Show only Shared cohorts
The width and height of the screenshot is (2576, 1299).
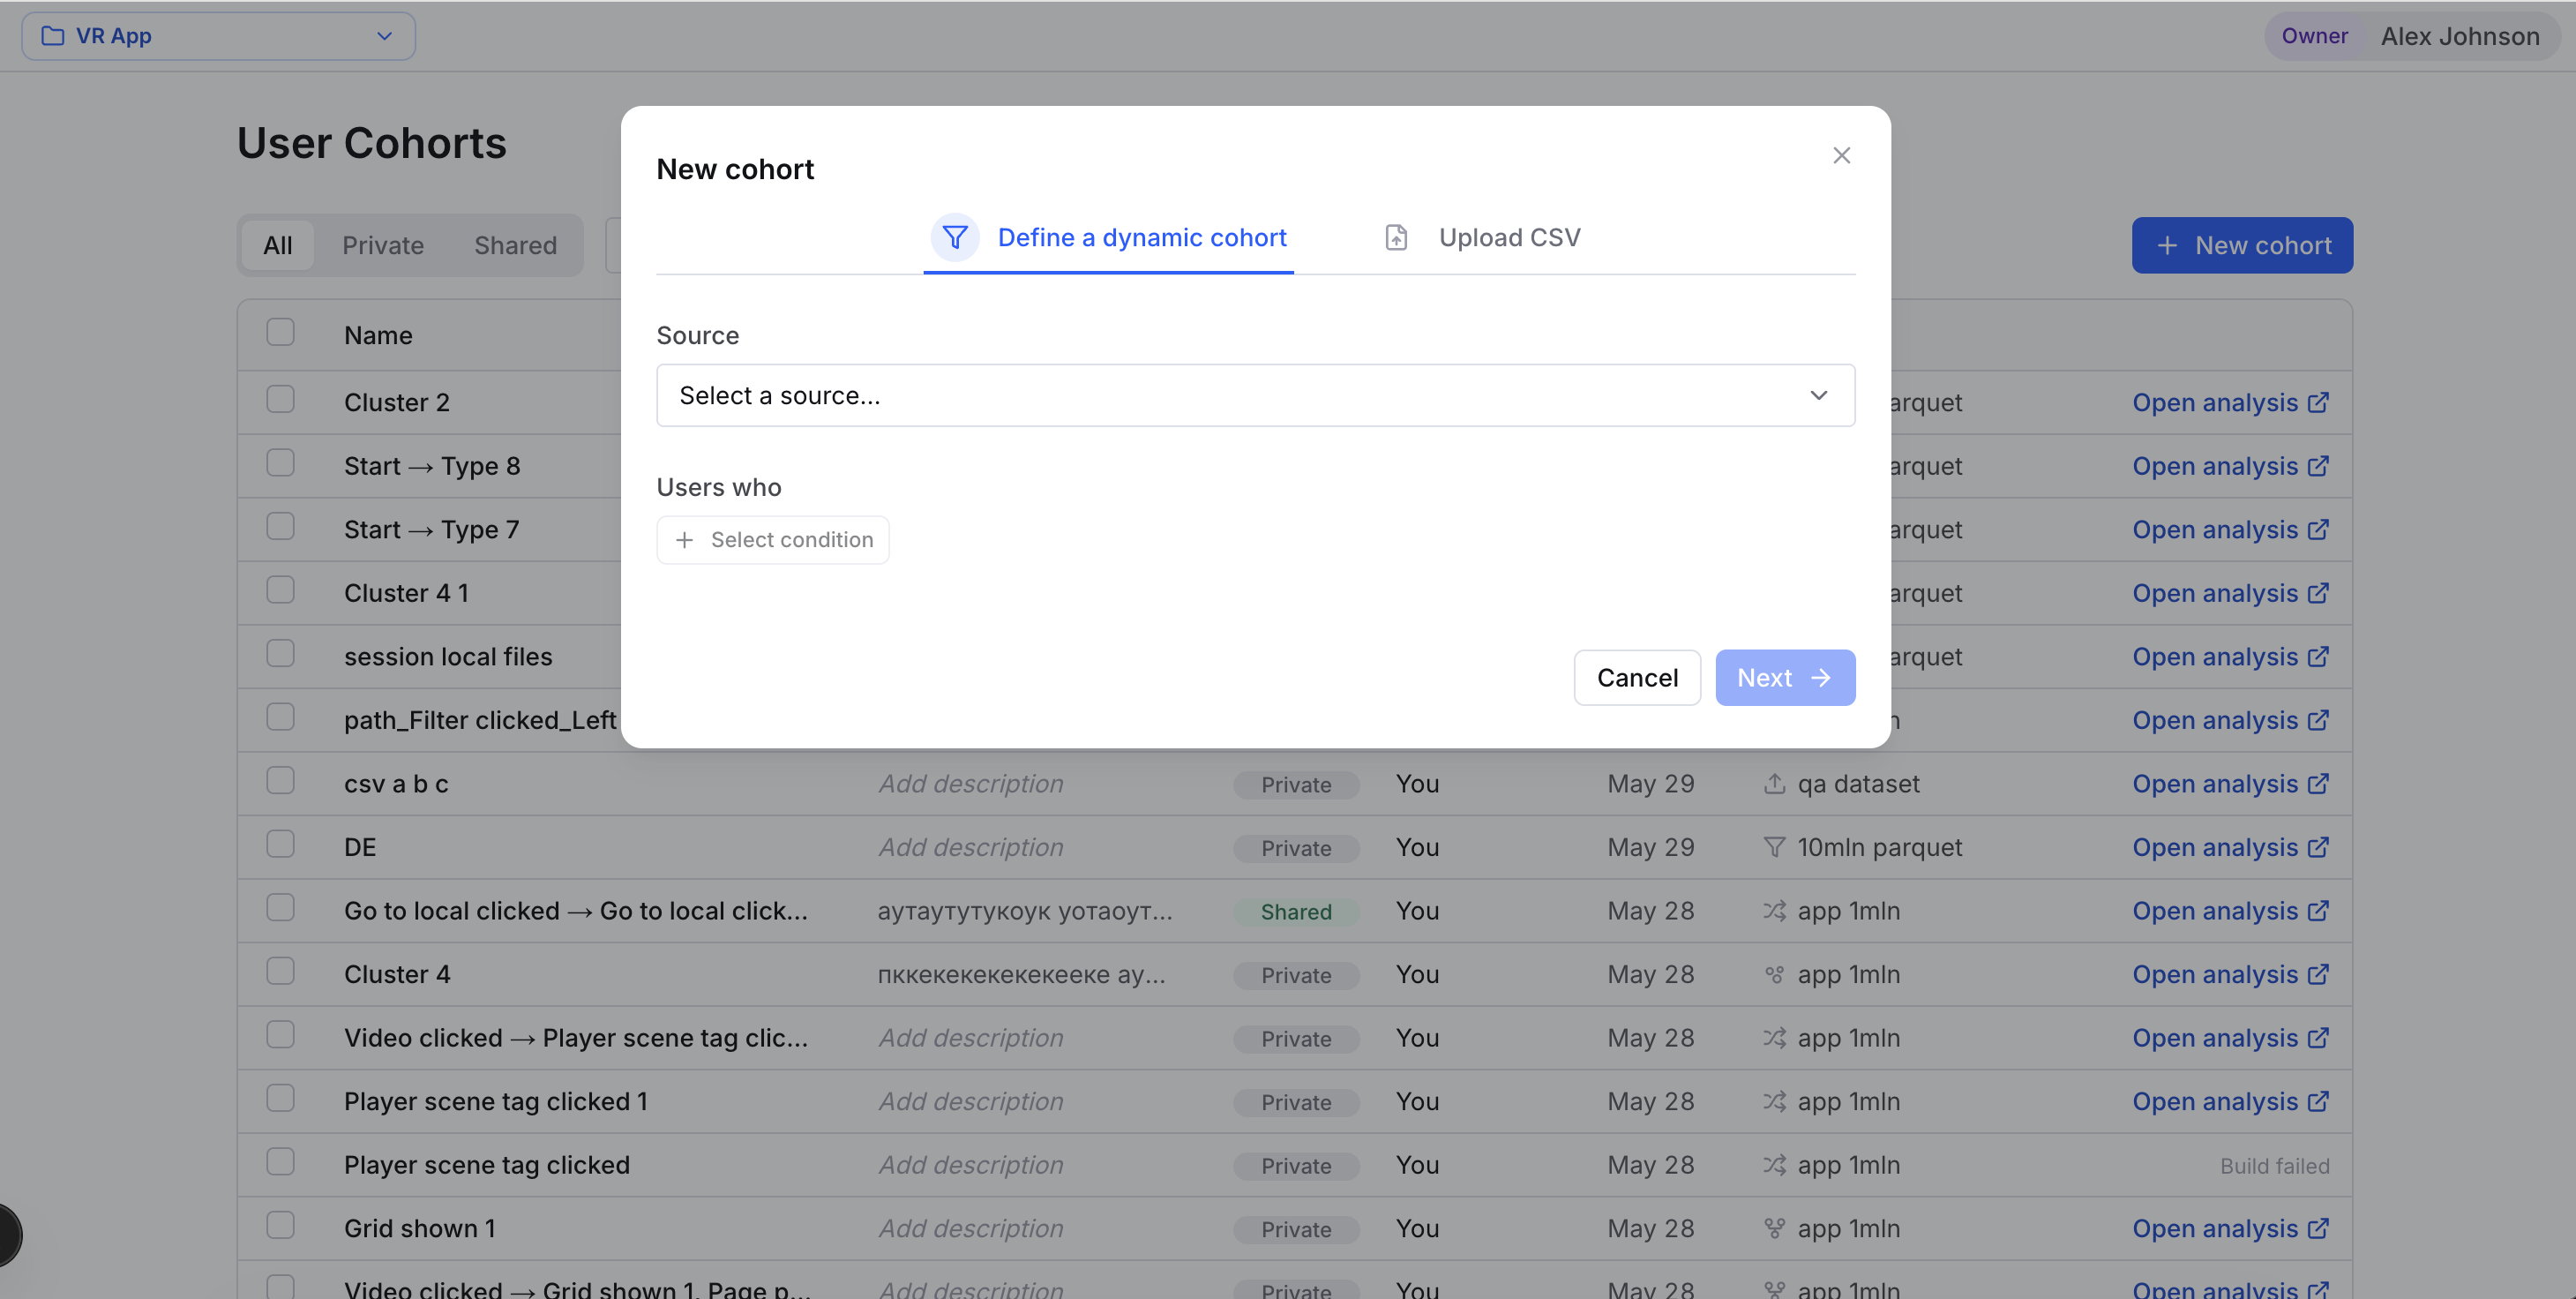coord(515,245)
